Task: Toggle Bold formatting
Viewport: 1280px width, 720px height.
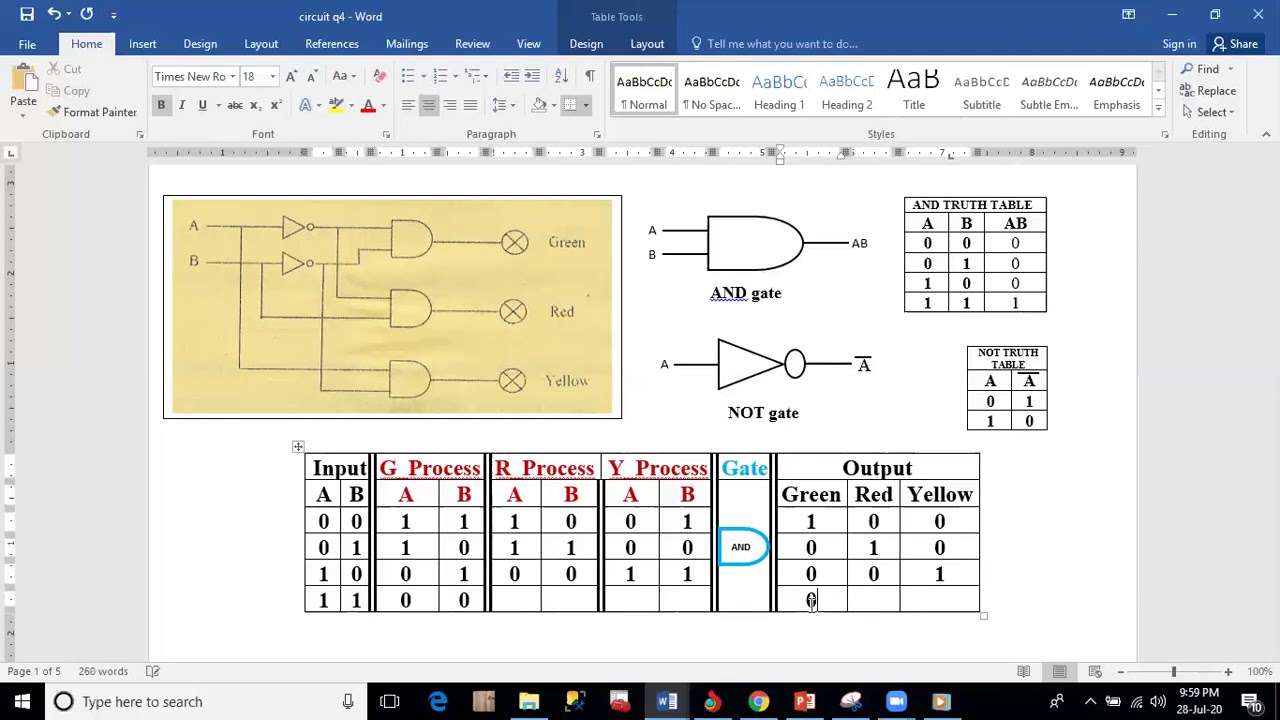Action: (161, 105)
